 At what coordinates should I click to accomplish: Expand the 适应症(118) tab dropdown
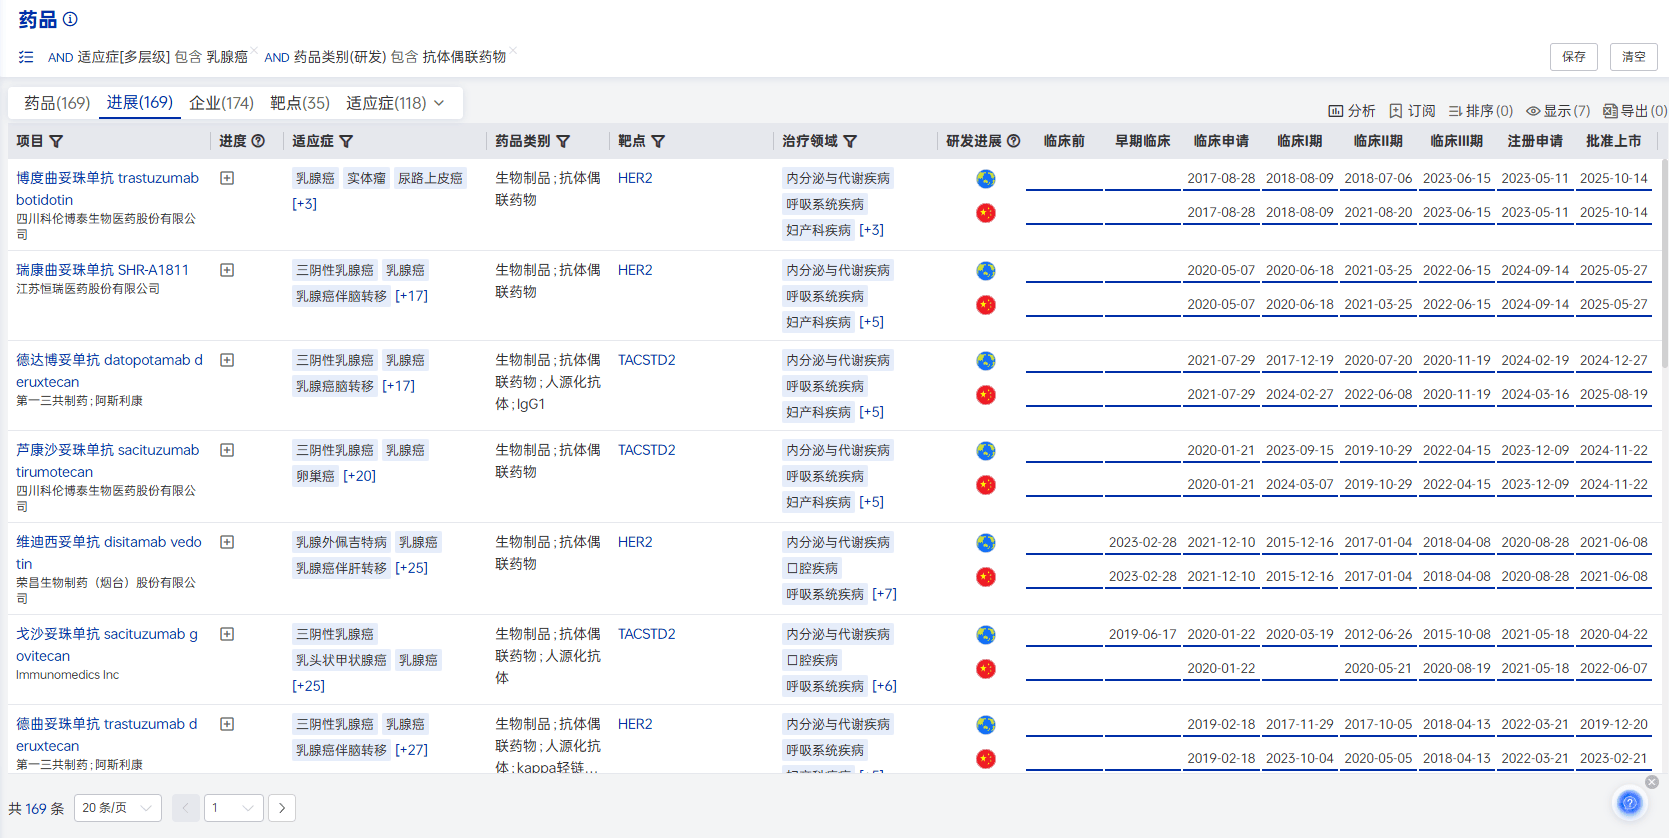click(x=439, y=103)
